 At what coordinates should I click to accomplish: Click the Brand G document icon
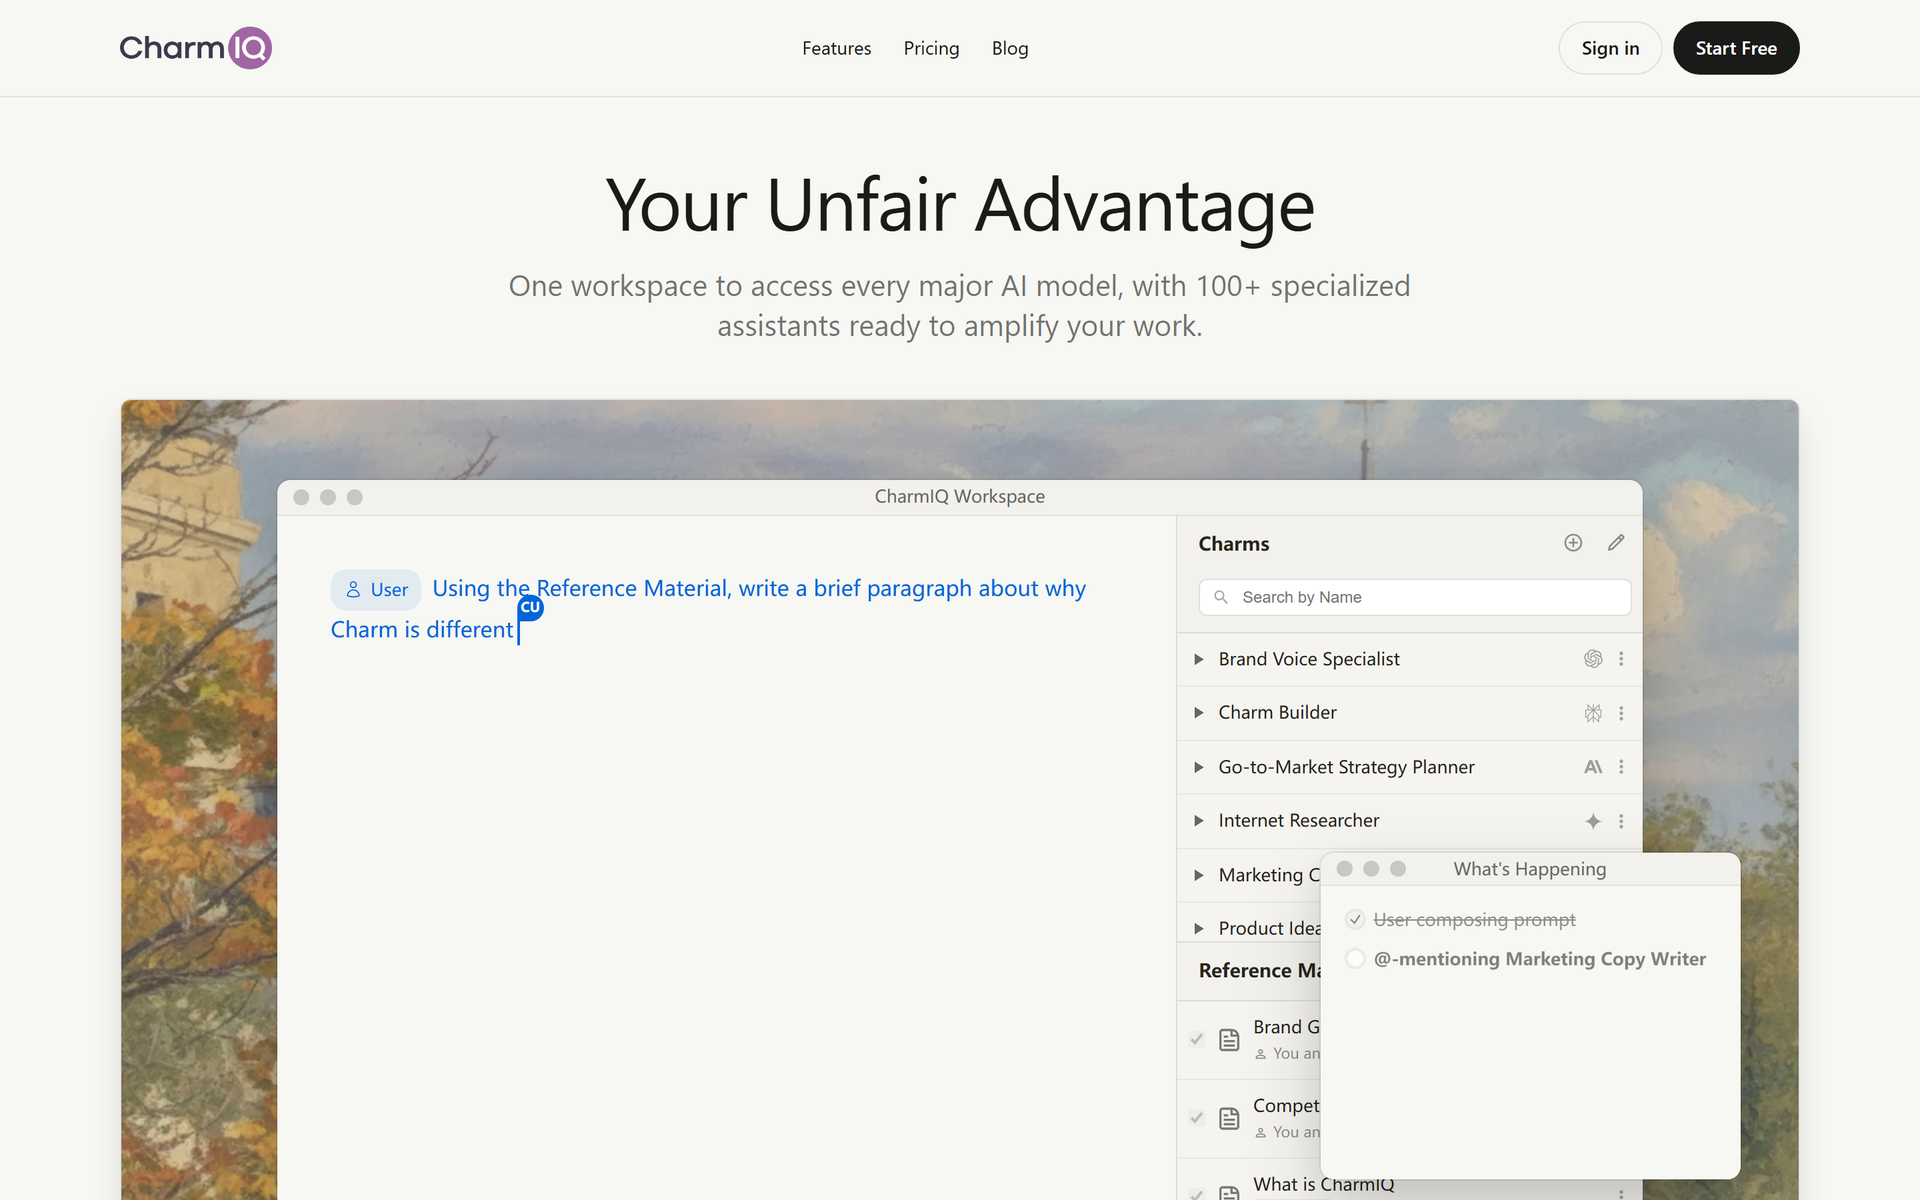(1229, 1040)
